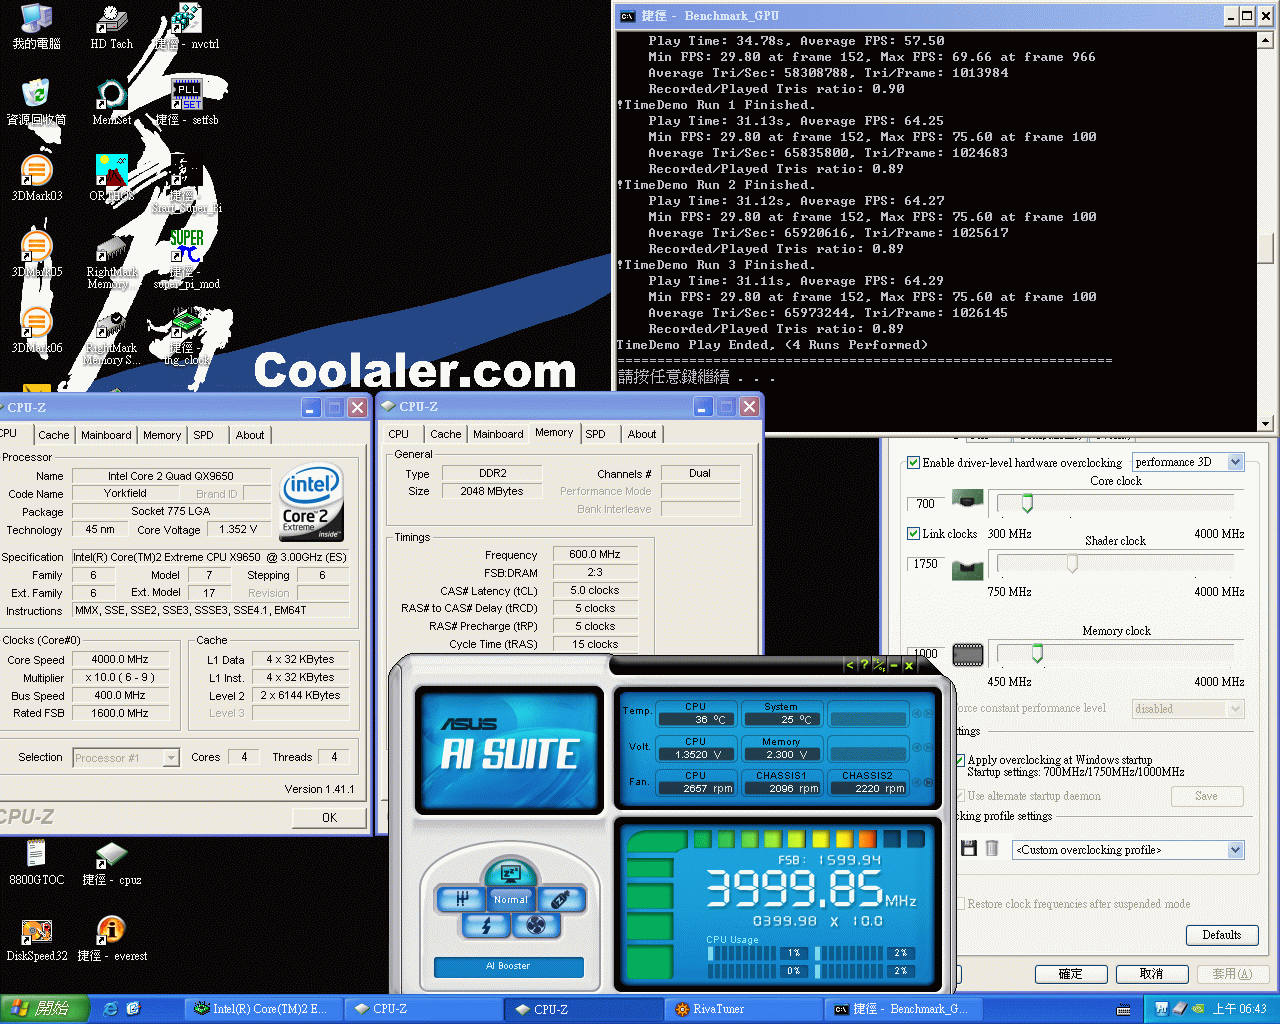Adjust the Core clock slider handle
The width and height of the screenshot is (1280, 1024).
coord(1027,503)
